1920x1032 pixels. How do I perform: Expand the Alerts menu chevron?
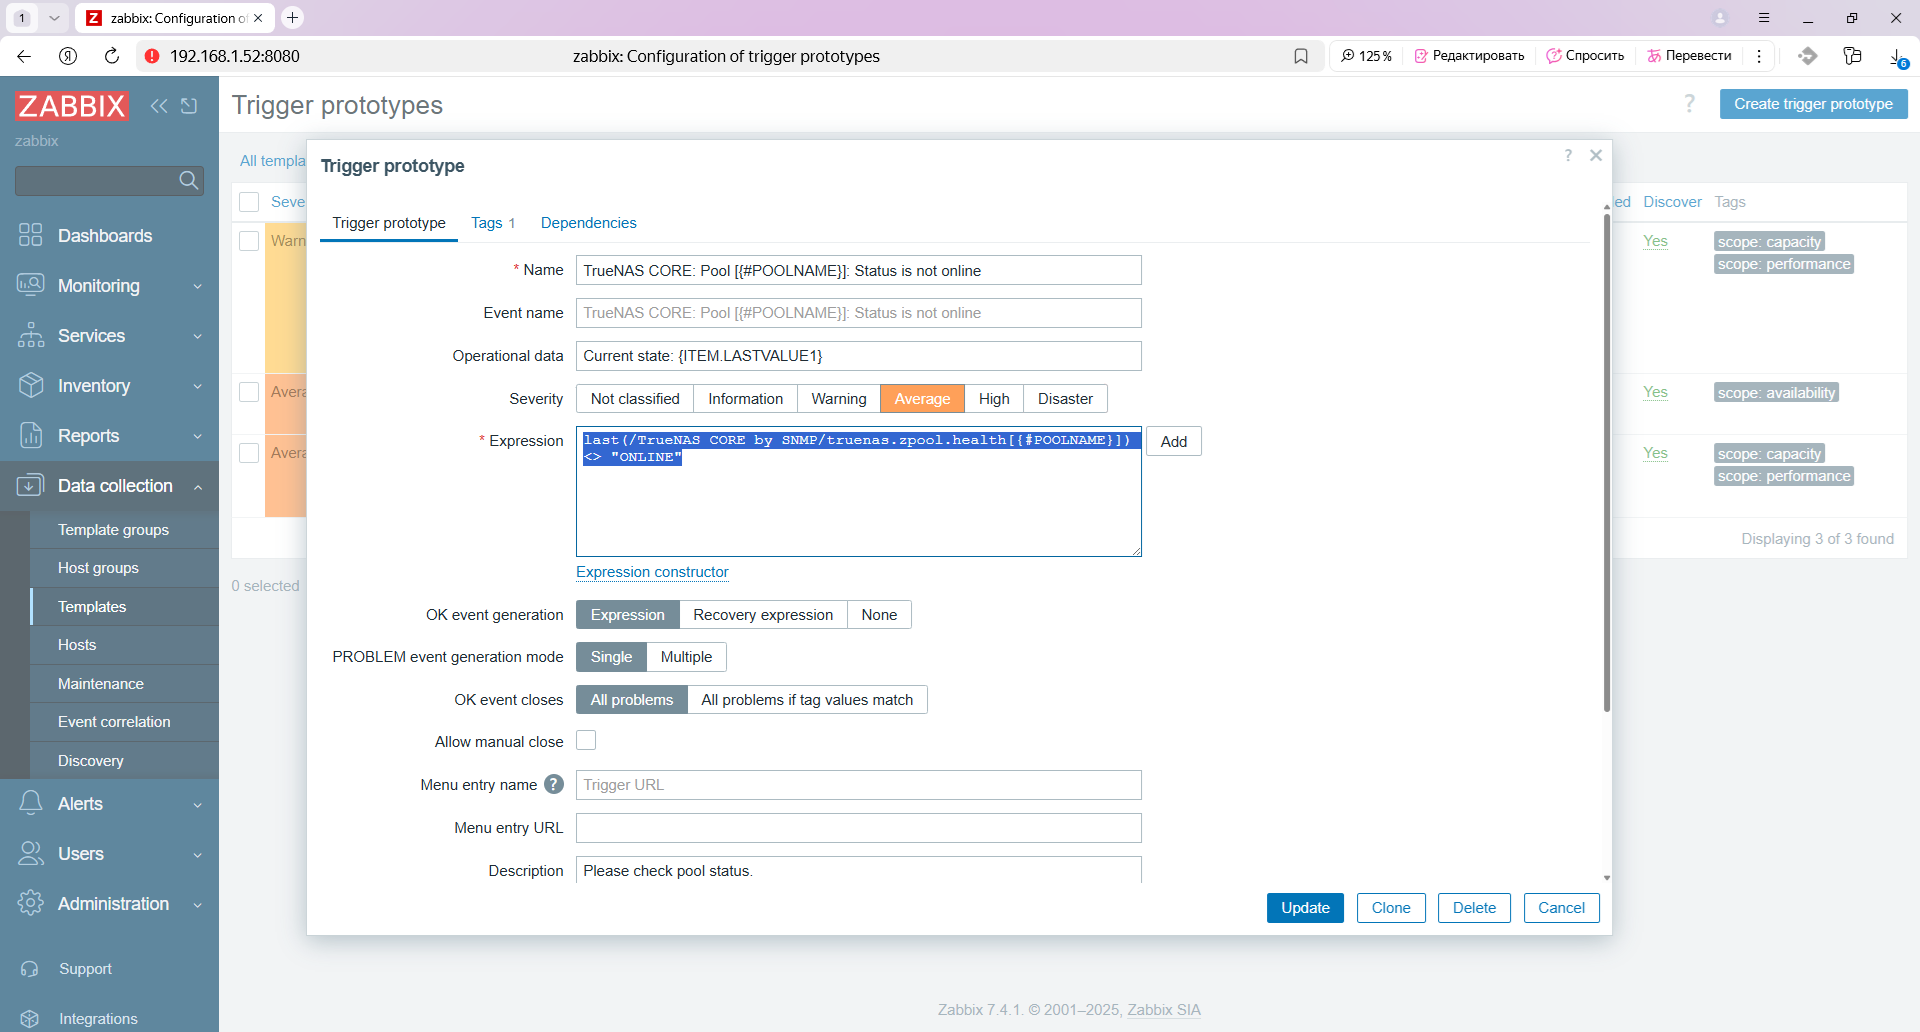(x=198, y=804)
